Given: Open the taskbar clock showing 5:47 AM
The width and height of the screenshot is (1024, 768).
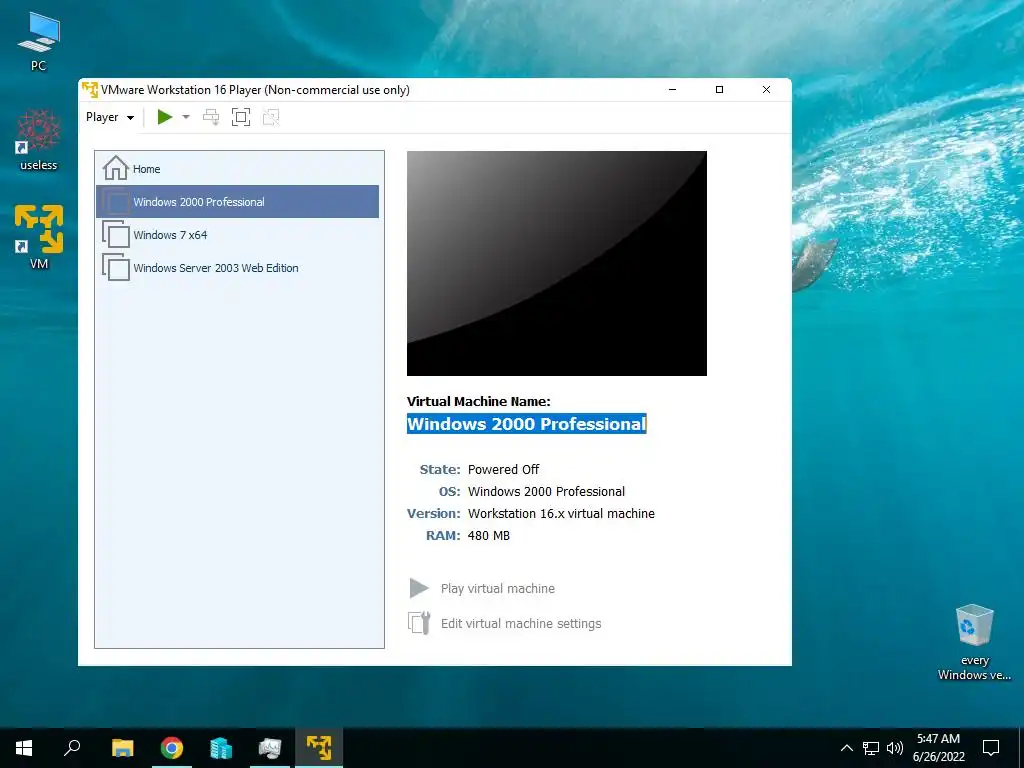Looking at the screenshot, I should point(938,748).
